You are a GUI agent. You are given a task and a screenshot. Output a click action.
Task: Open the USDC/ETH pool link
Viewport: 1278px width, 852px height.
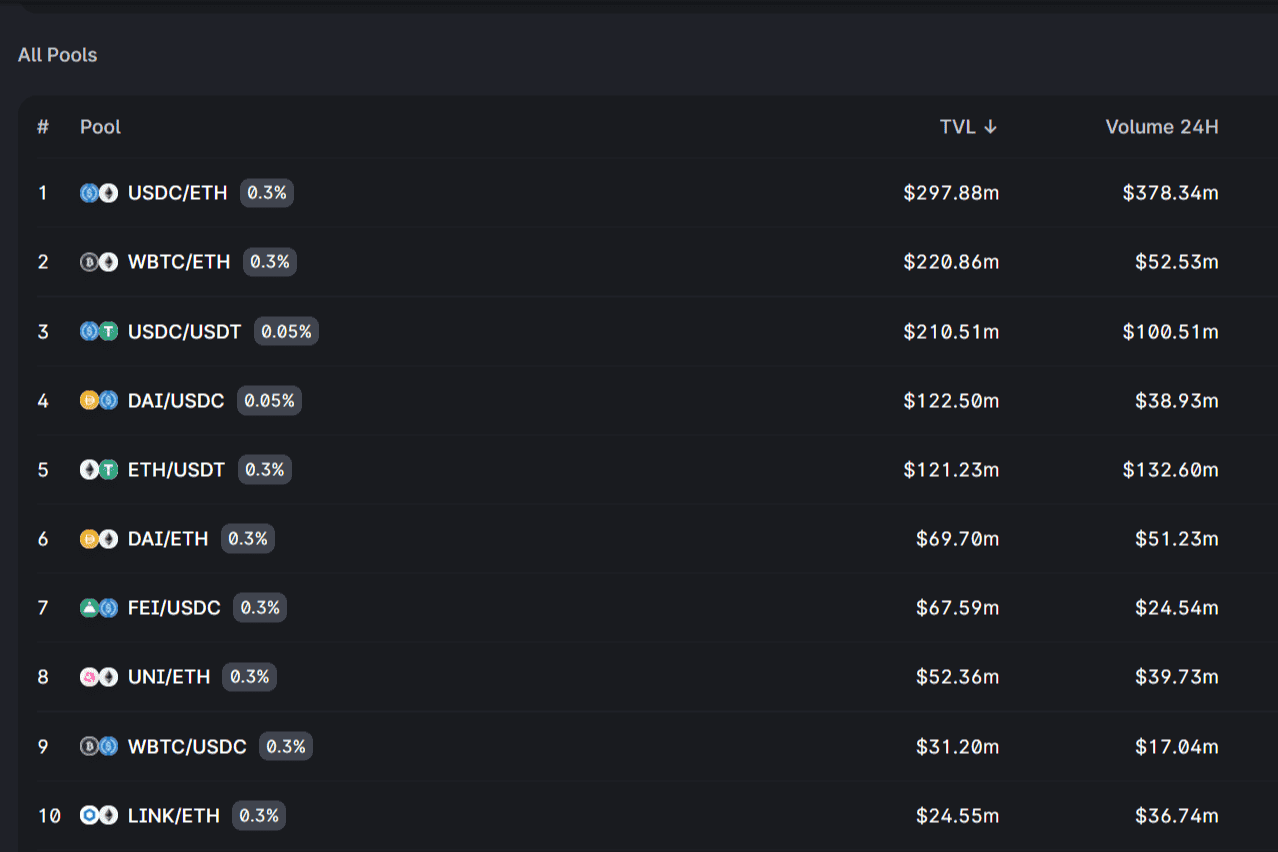[177, 193]
